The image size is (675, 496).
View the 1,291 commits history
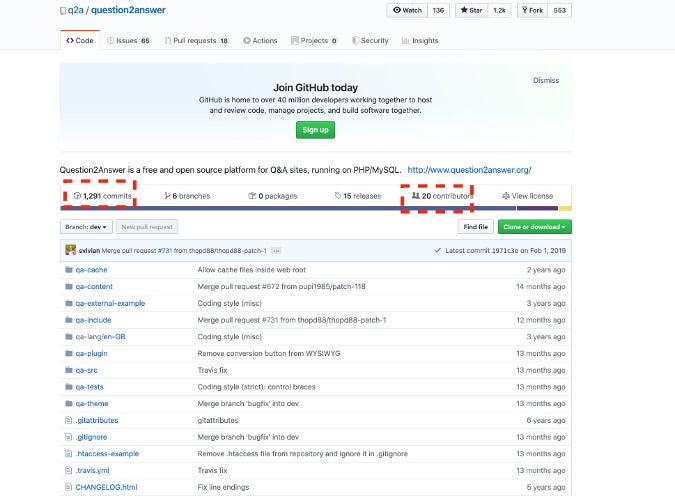(102, 196)
